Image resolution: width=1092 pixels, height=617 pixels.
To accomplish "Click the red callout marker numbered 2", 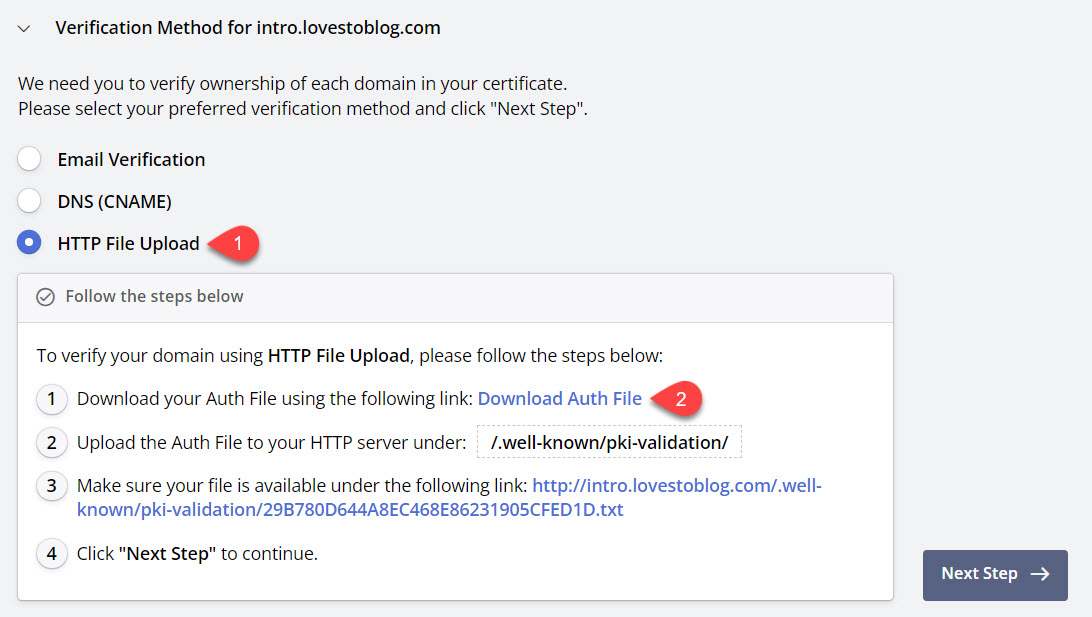I will point(679,398).
